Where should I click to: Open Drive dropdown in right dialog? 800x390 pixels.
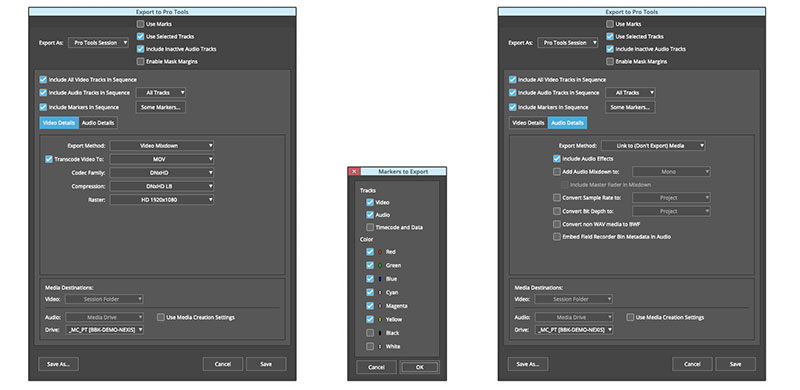[574, 330]
